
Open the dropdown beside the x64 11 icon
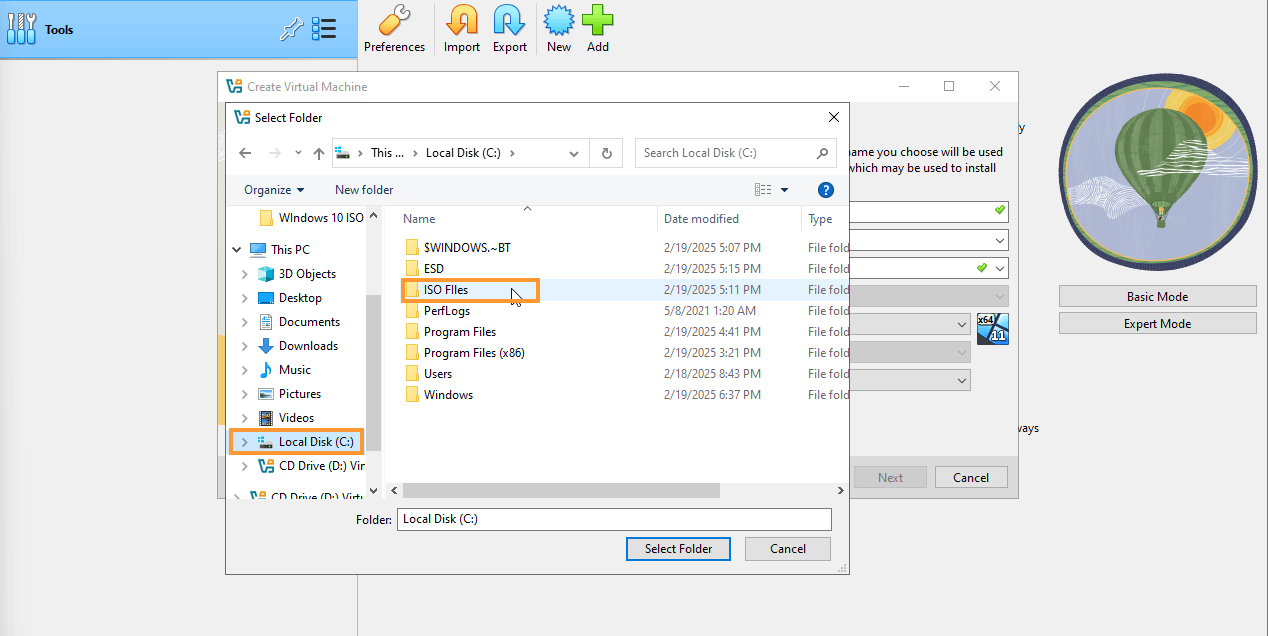962,324
